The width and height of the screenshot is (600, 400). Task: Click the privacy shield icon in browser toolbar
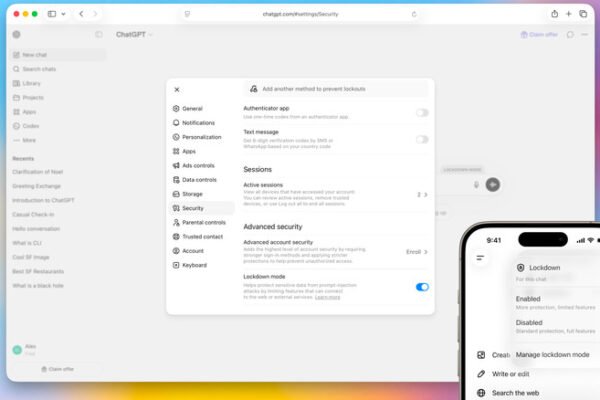pyautogui.click(x=187, y=14)
